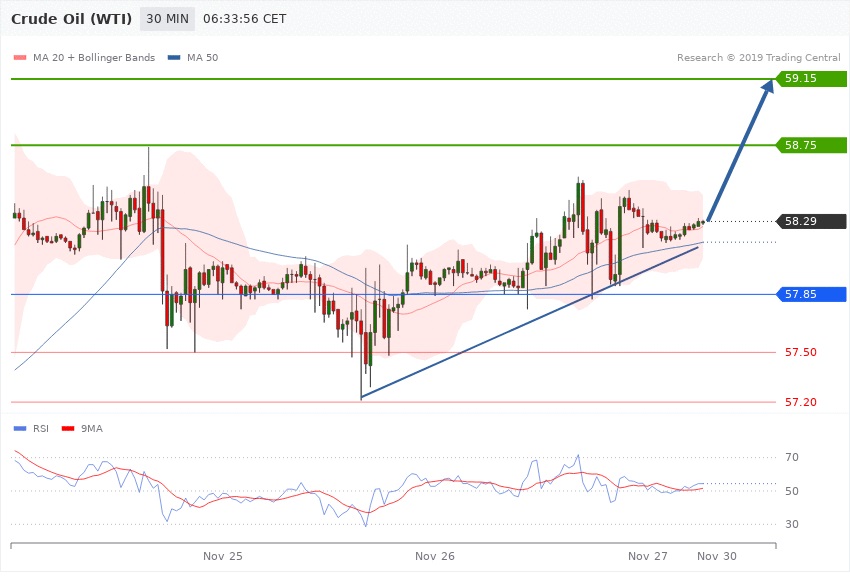Click the 57.20 support level label

pyautogui.click(x=800, y=402)
